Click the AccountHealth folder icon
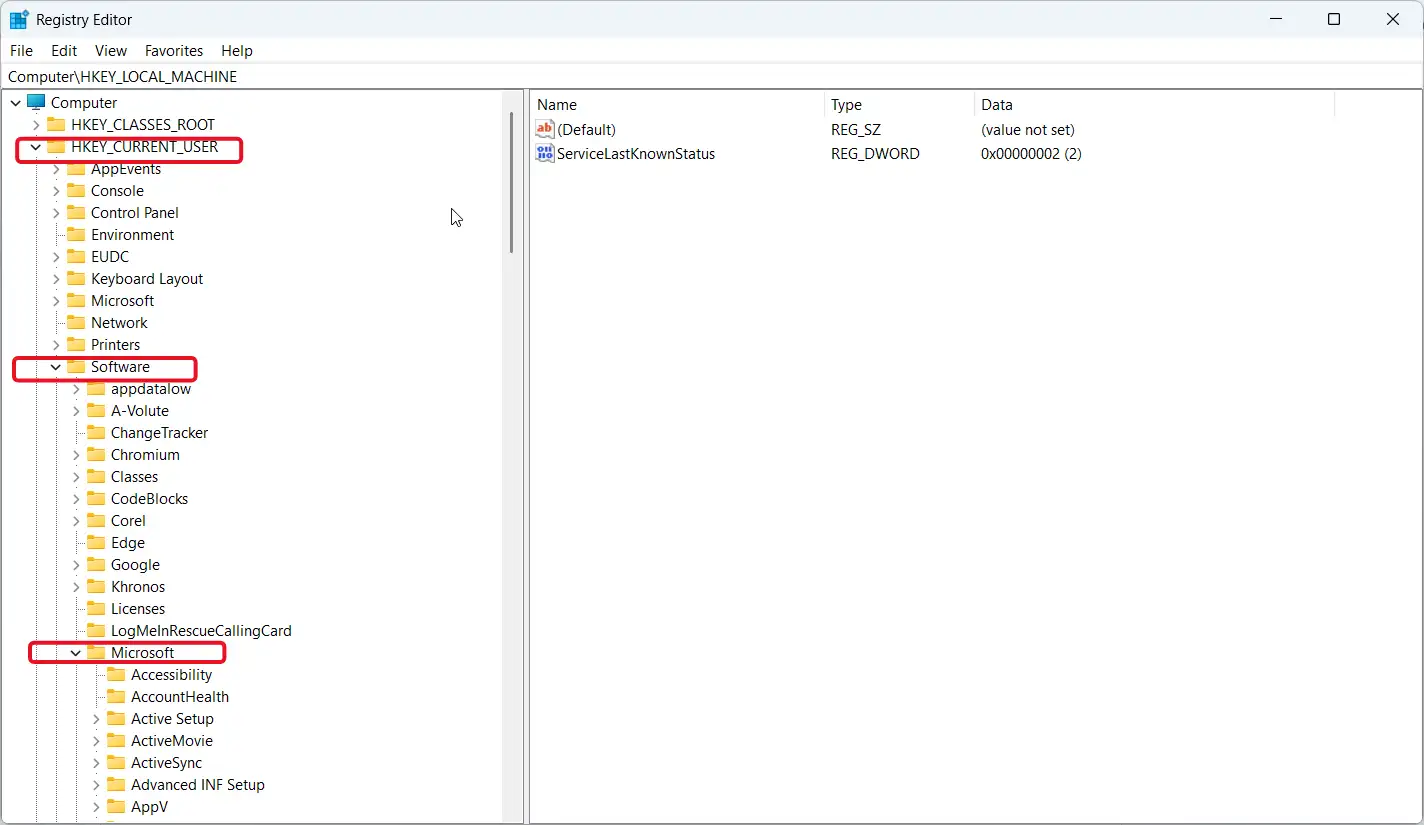This screenshot has width=1424, height=825. (116, 696)
